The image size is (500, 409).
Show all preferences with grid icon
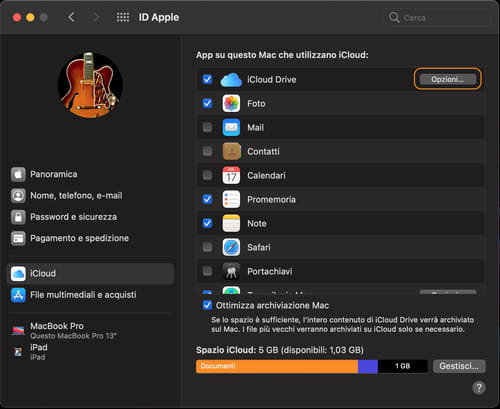123,17
